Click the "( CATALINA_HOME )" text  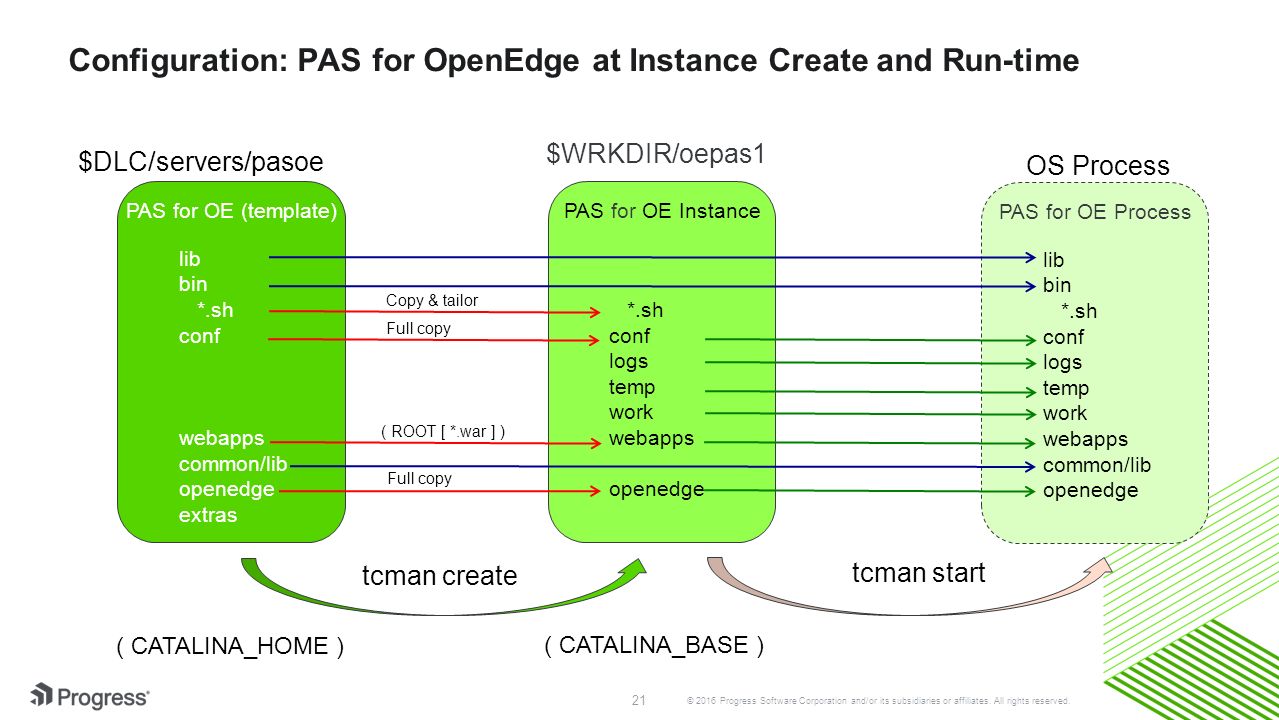pos(231,647)
